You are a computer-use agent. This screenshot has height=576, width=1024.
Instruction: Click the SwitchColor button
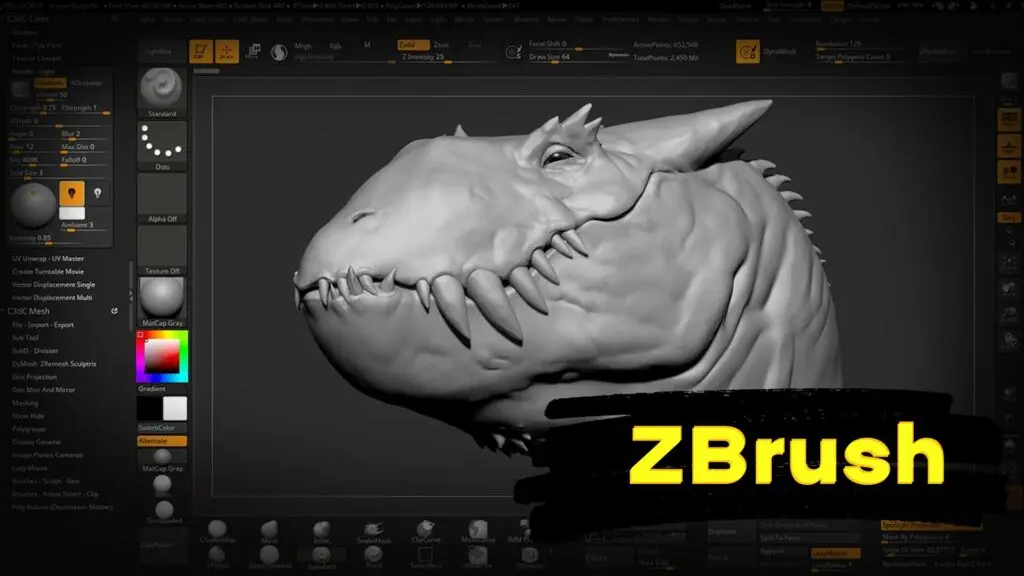162,428
